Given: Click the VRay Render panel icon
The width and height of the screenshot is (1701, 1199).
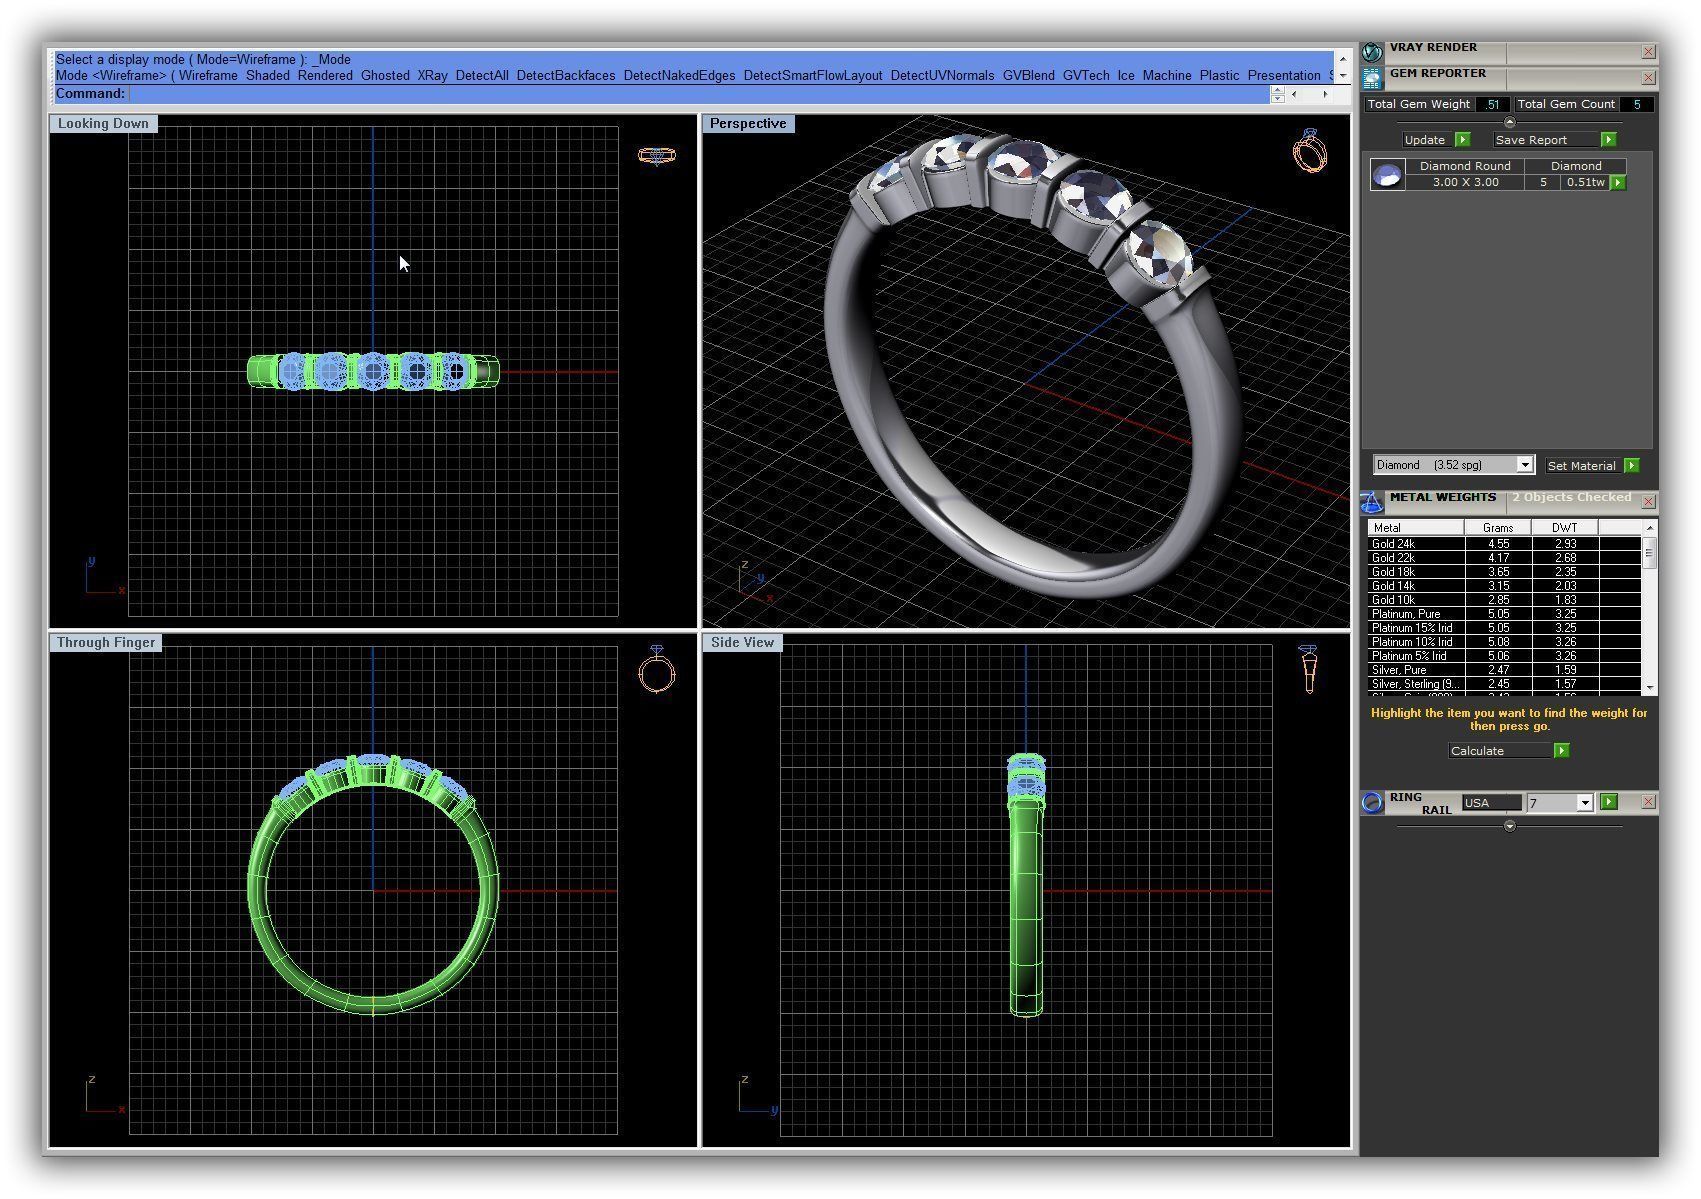Looking at the screenshot, I should pyautogui.click(x=1372, y=52).
